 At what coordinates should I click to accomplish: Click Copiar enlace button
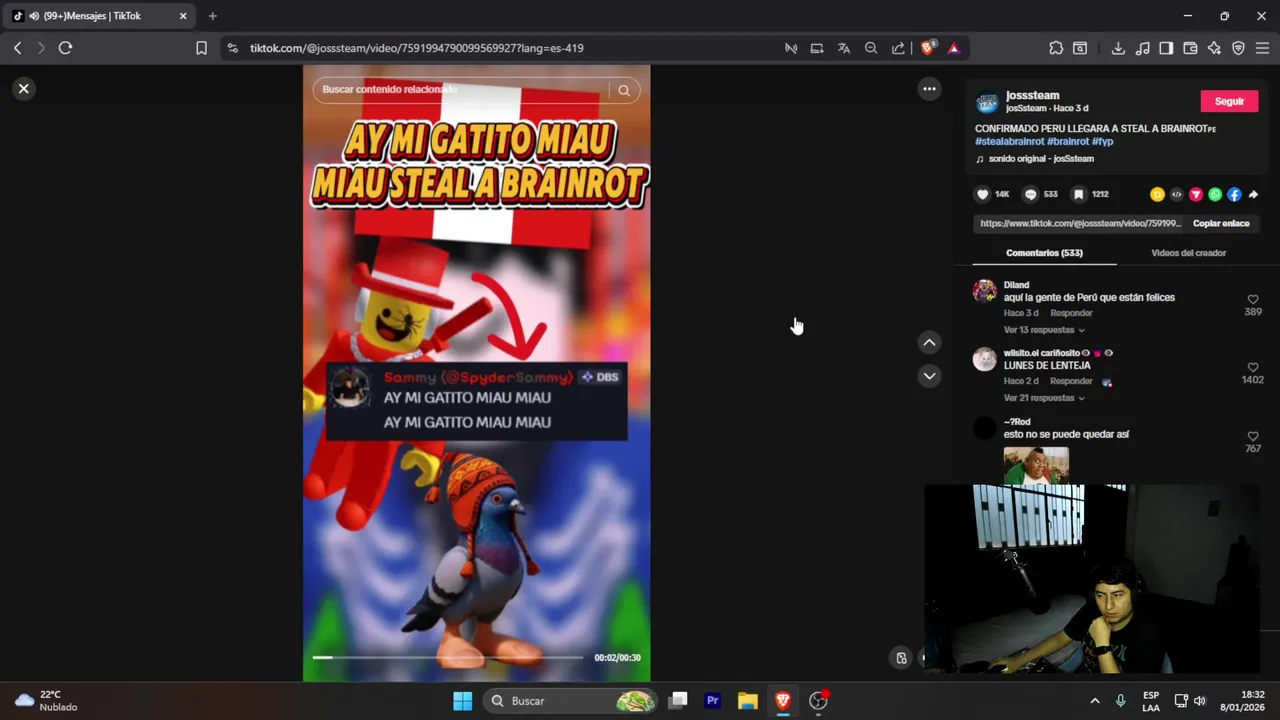[x=1221, y=224]
